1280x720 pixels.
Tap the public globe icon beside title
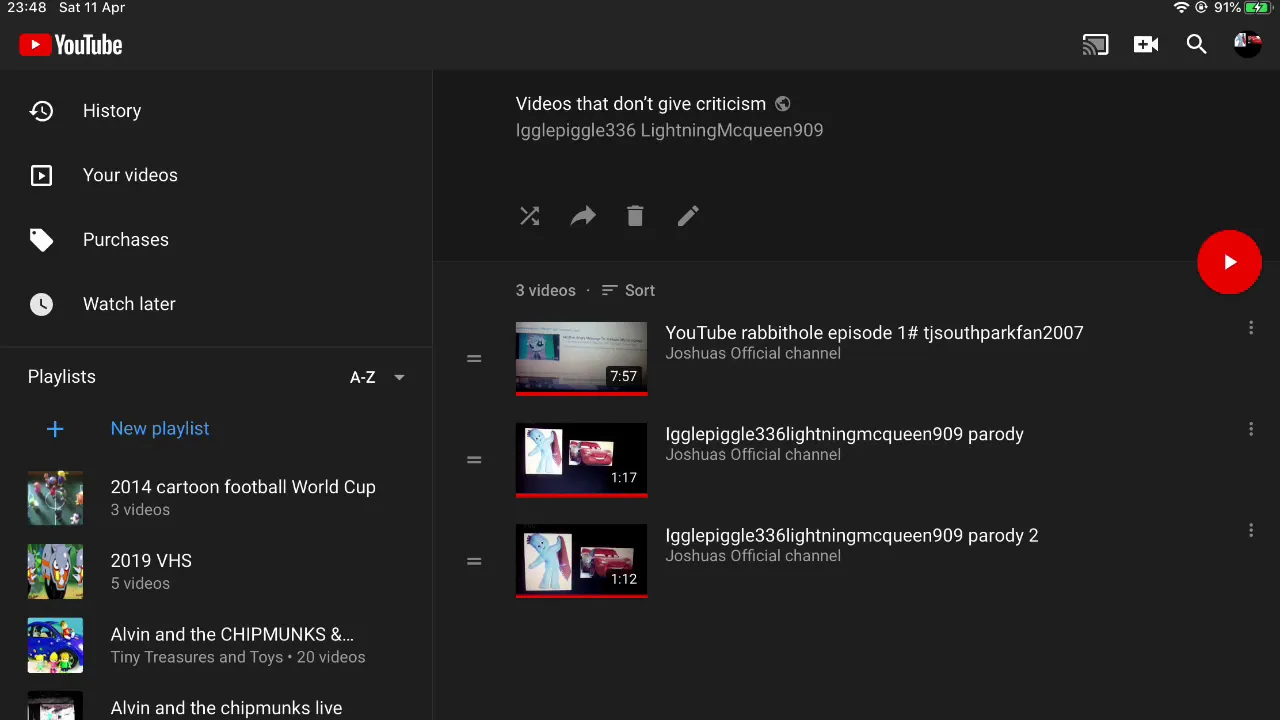(783, 104)
